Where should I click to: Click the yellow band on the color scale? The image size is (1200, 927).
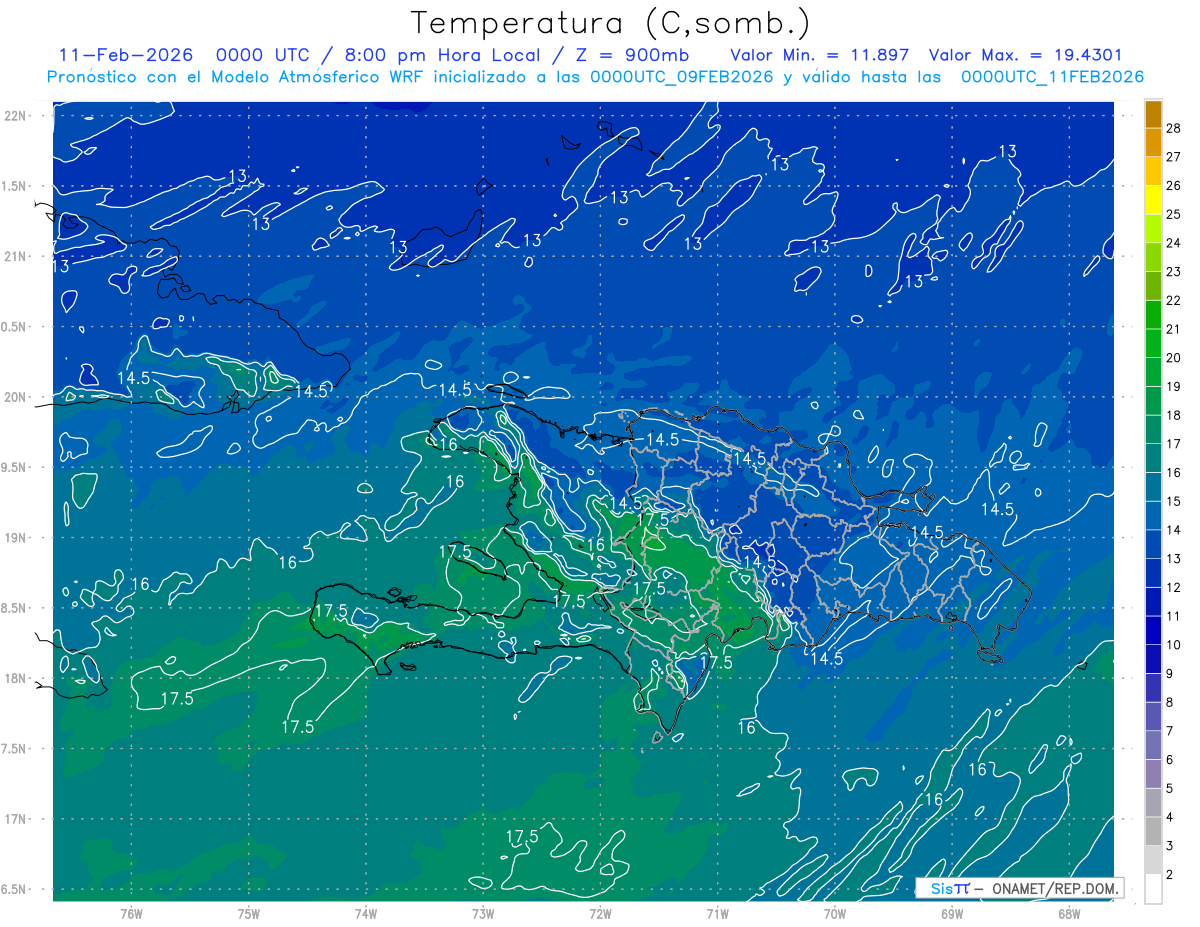(1153, 200)
